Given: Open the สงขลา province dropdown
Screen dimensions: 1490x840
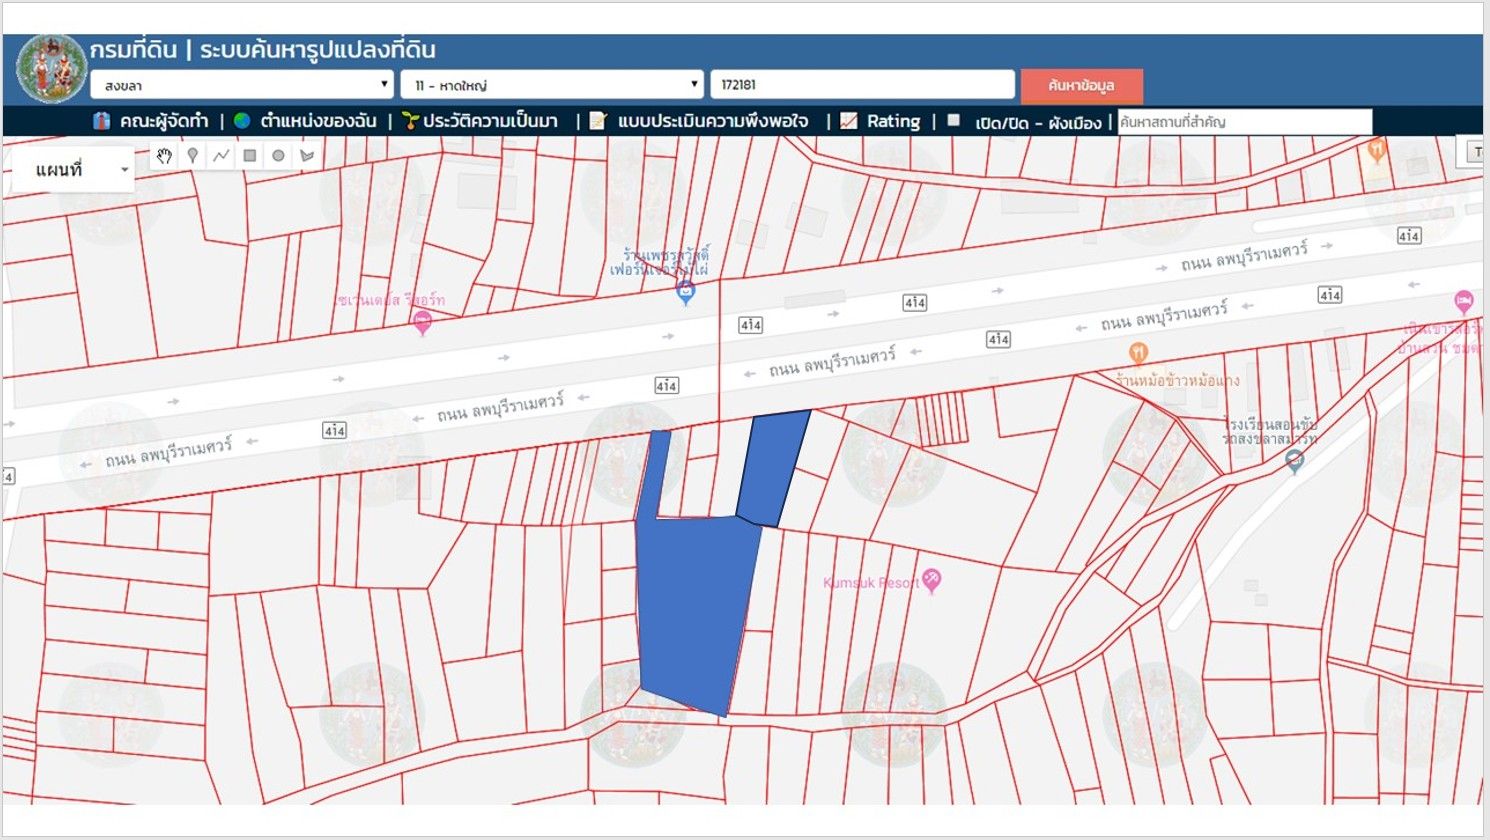Looking at the screenshot, I should (242, 85).
